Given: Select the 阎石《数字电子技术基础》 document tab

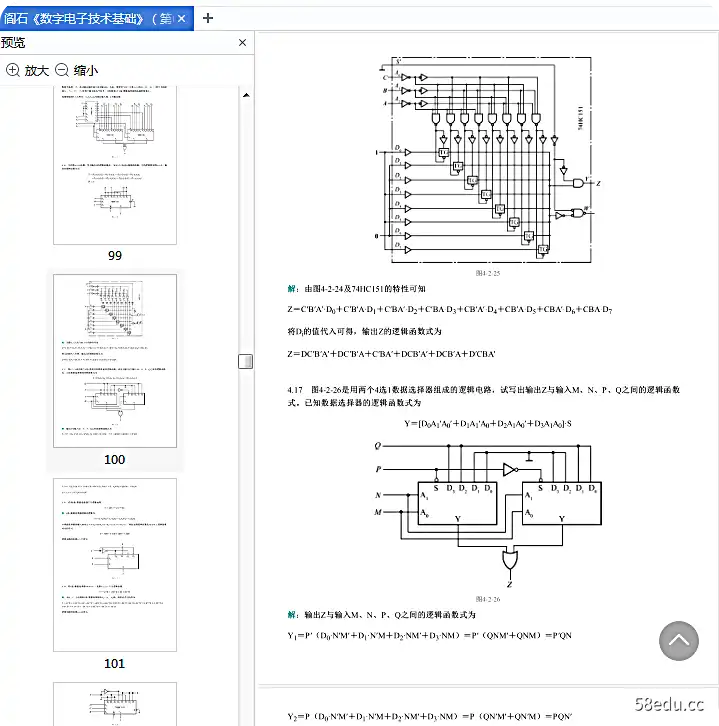Looking at the screenshot, I should [96, 19].
